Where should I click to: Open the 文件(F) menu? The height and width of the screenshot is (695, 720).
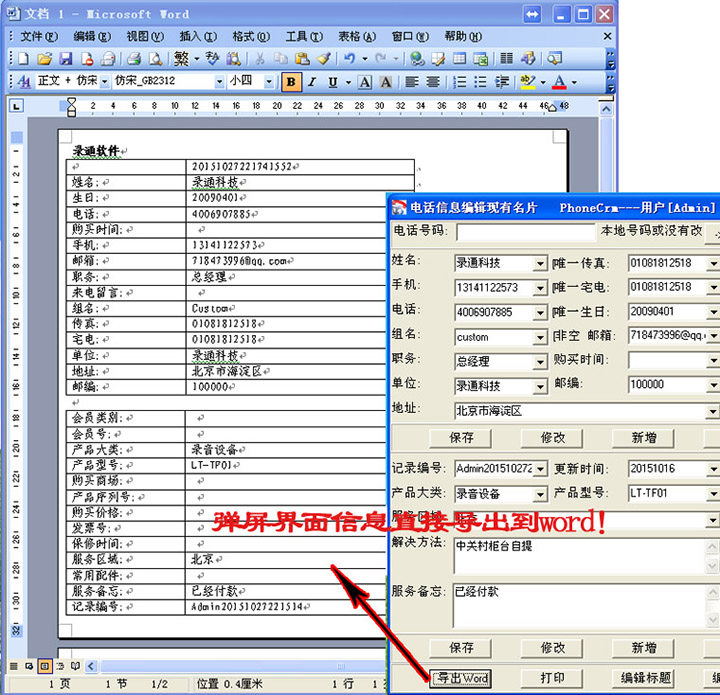(39, 36)
